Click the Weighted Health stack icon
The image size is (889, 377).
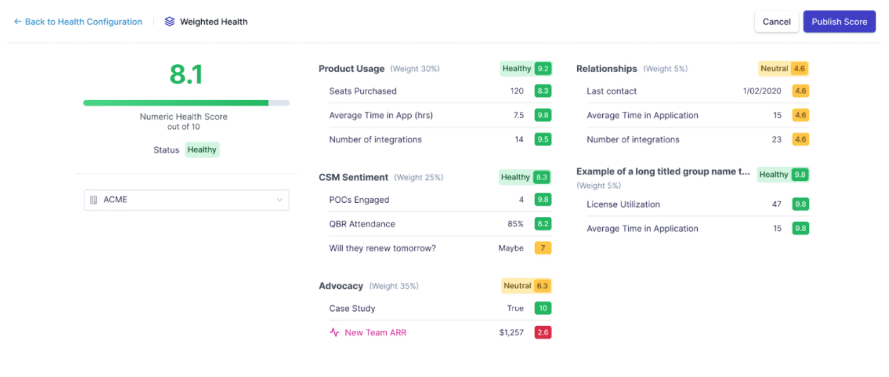click(170, 22)
